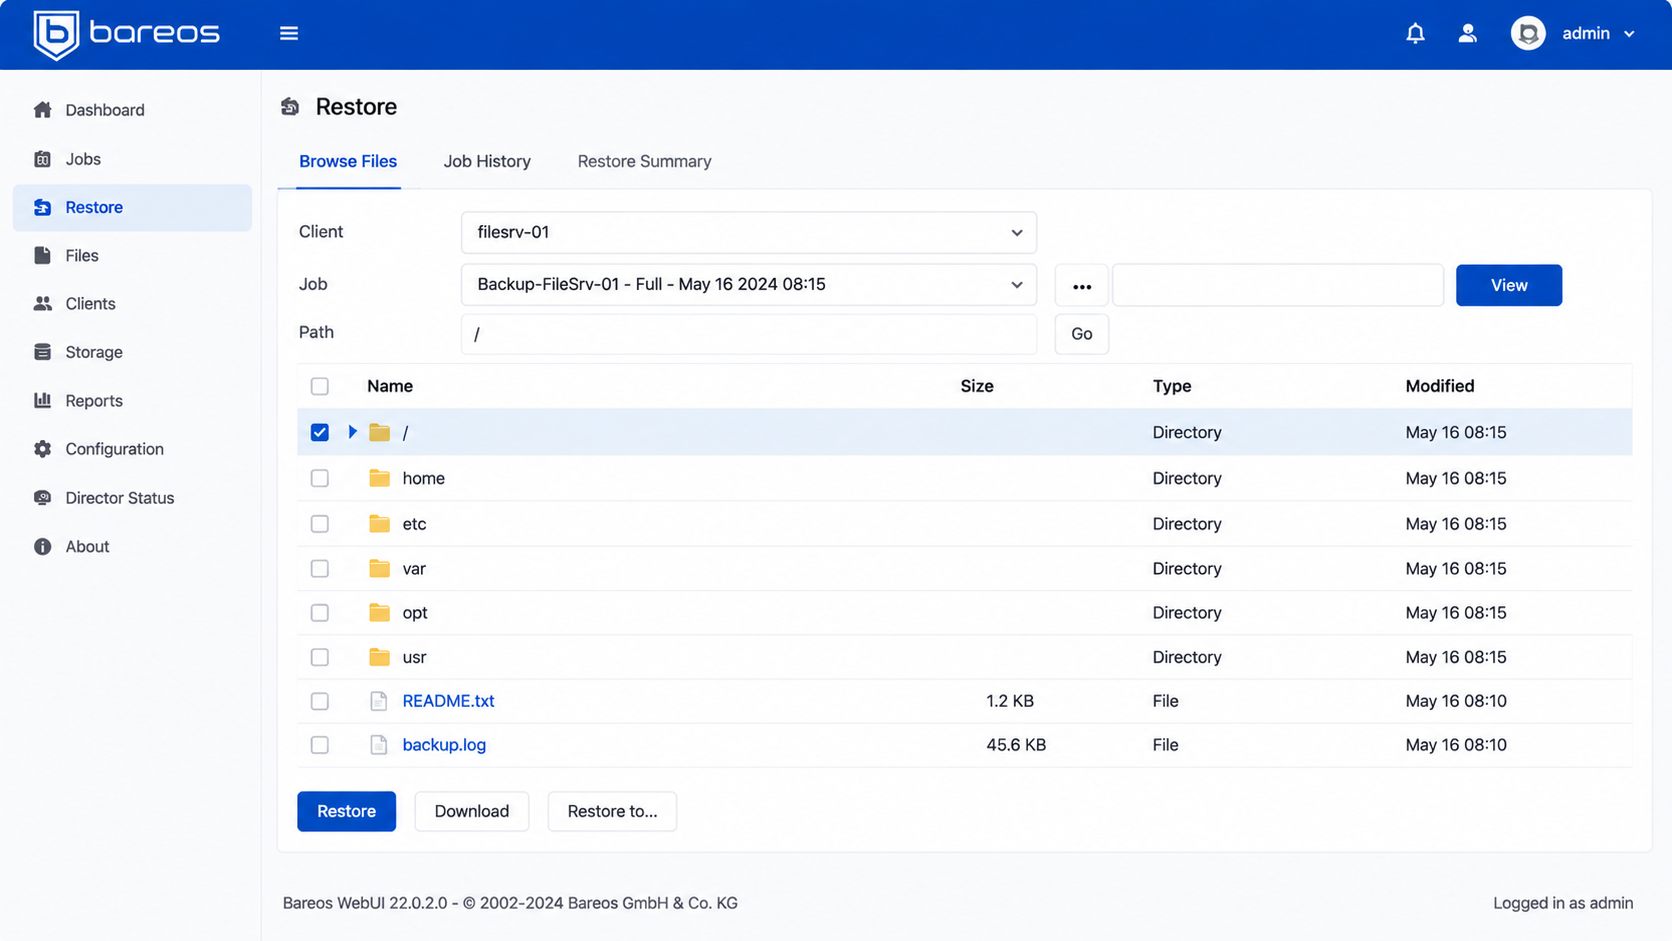The image size is (1672, 941).
Task: Click the Storage disk icon
Action: coord(42,352)
